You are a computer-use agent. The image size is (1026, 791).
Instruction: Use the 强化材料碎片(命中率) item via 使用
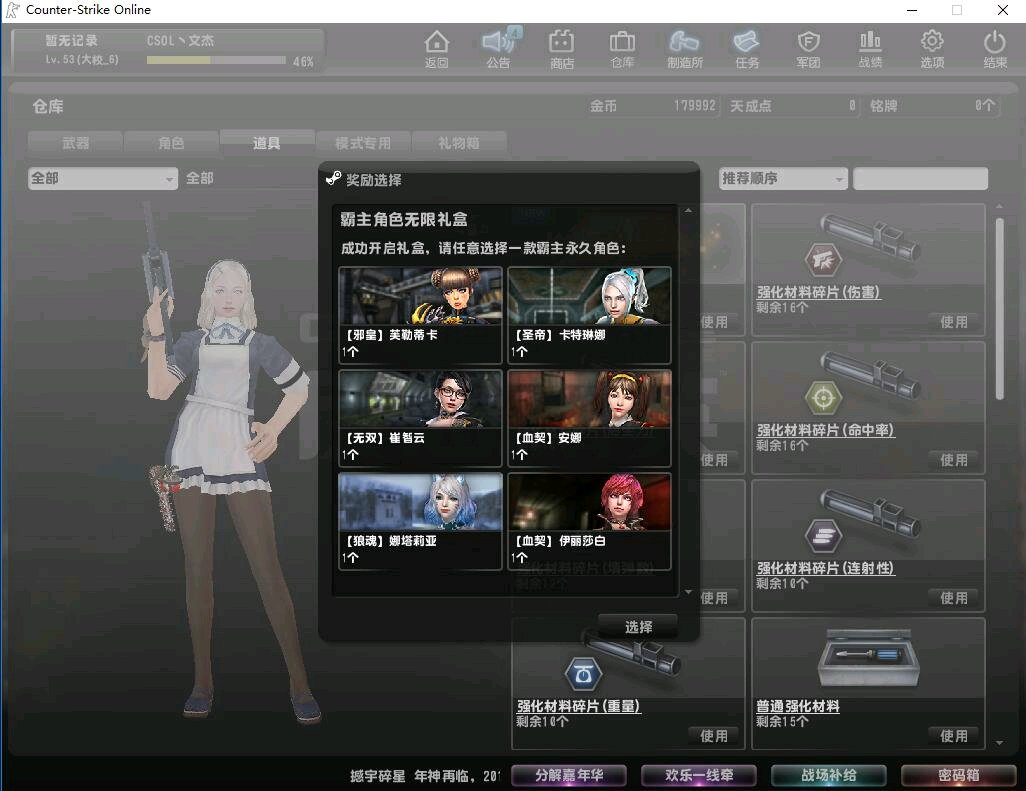[953, 460]
